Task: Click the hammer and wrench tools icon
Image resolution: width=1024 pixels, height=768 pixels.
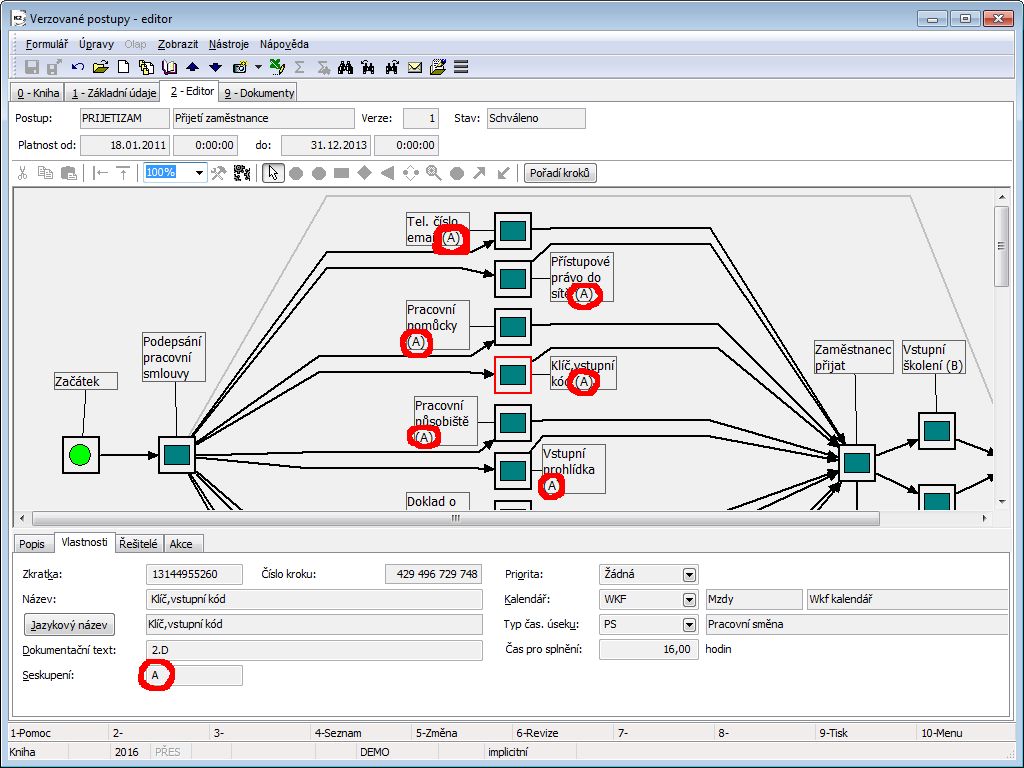Action: 218,173
